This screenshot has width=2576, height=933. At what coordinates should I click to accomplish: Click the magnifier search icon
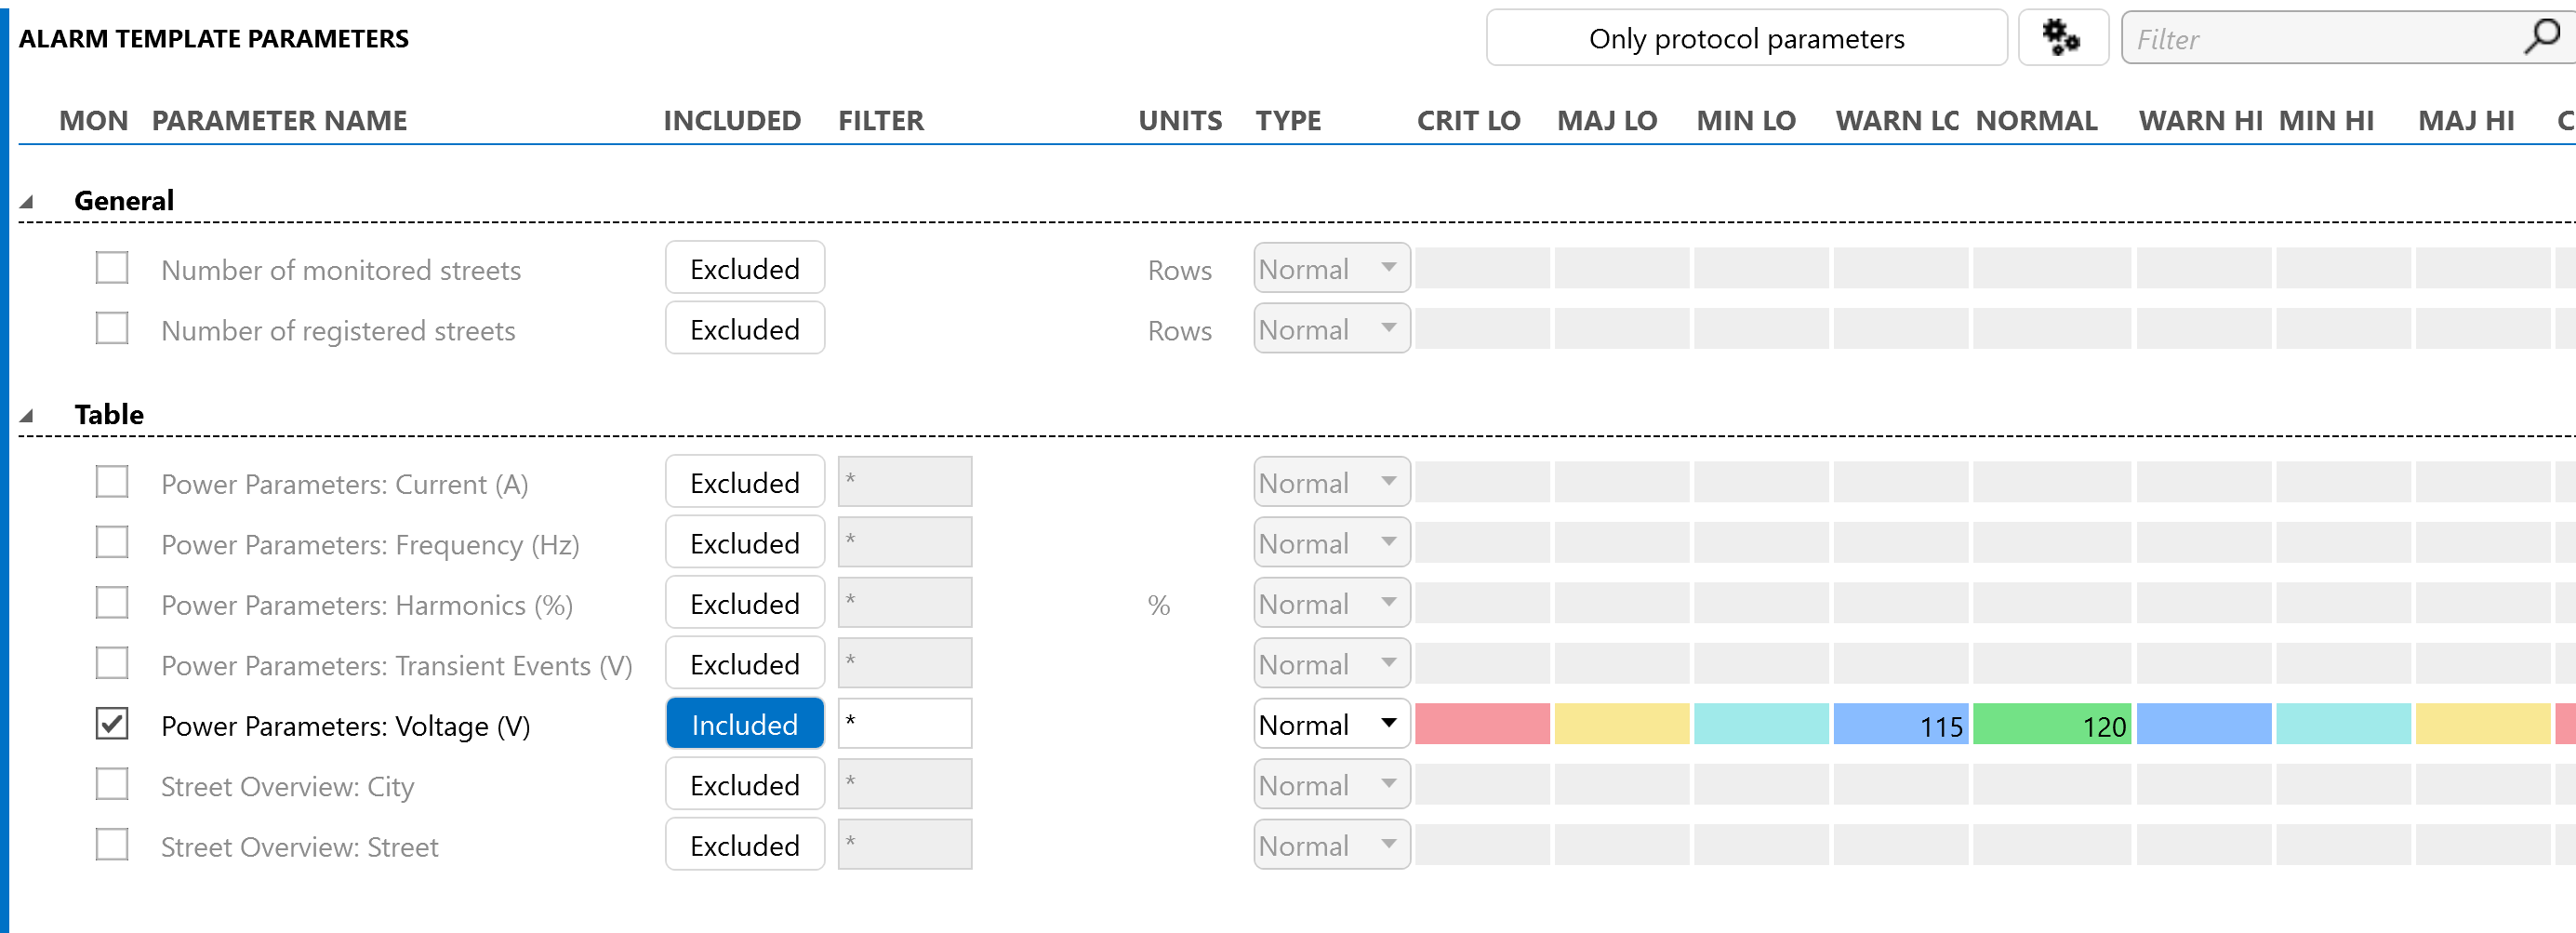[2541, 37]
